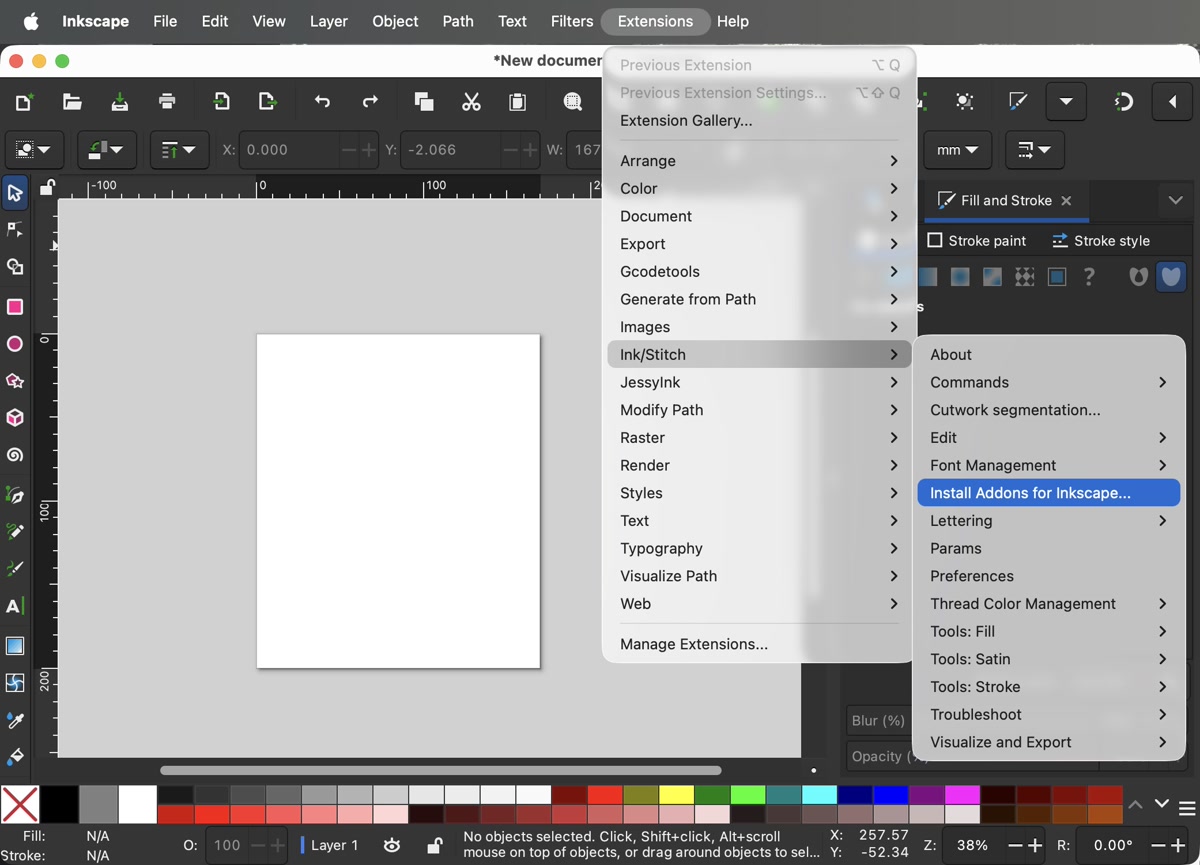The width and height of the screenshot is (1200, 865).
Task: Switch to the Stroke style tab
Action: 1100,240
